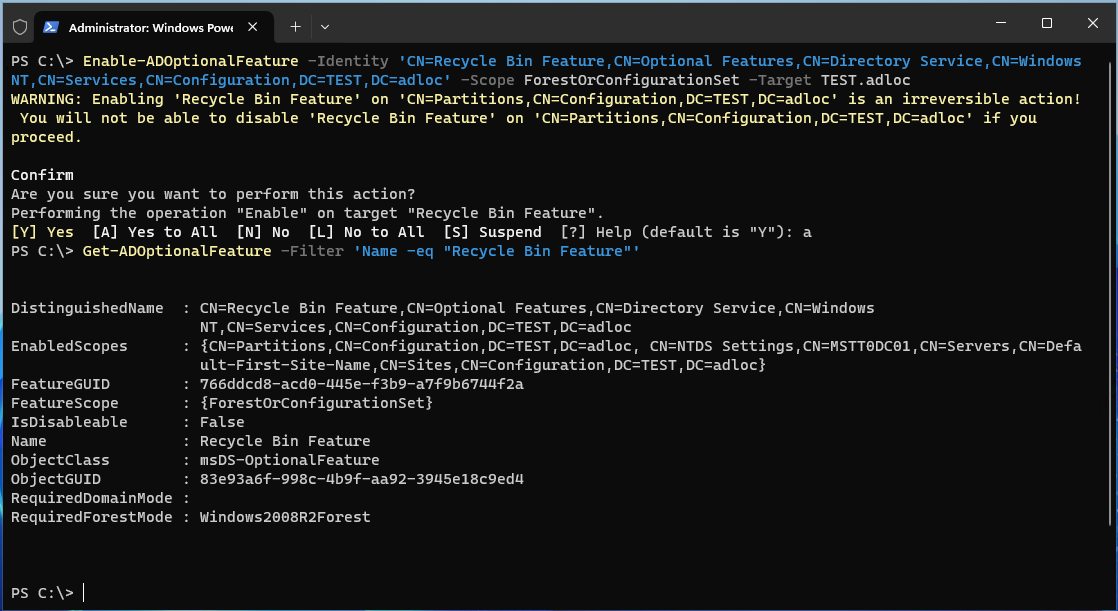Click the IsDisableable False value
The height and width of the screenshot is (611, 1118).
[x=222, y=422]
